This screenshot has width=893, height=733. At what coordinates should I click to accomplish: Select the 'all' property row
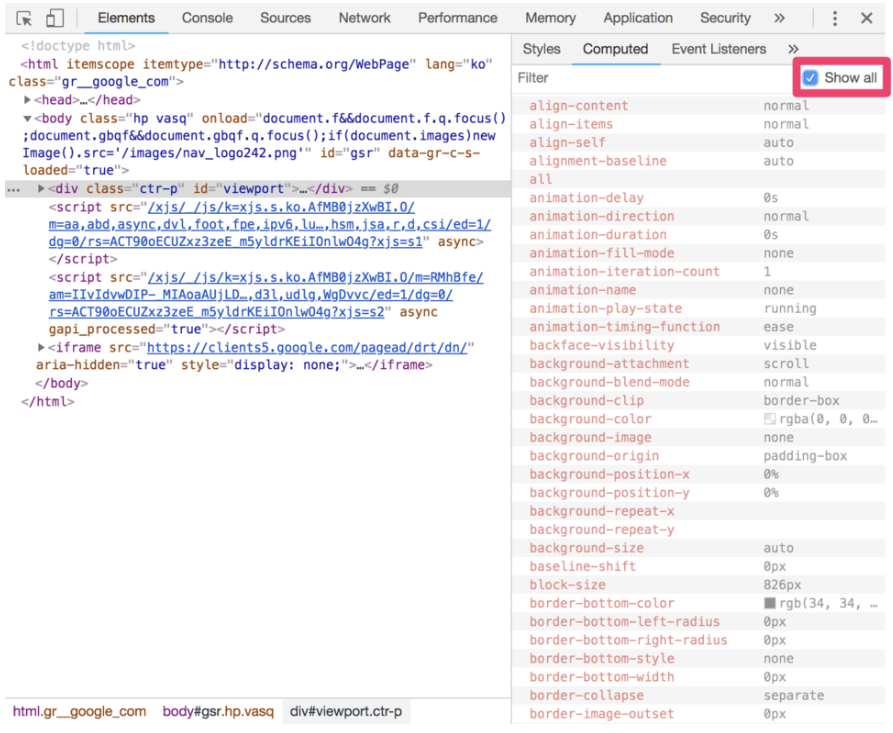[x=698, y=179]
